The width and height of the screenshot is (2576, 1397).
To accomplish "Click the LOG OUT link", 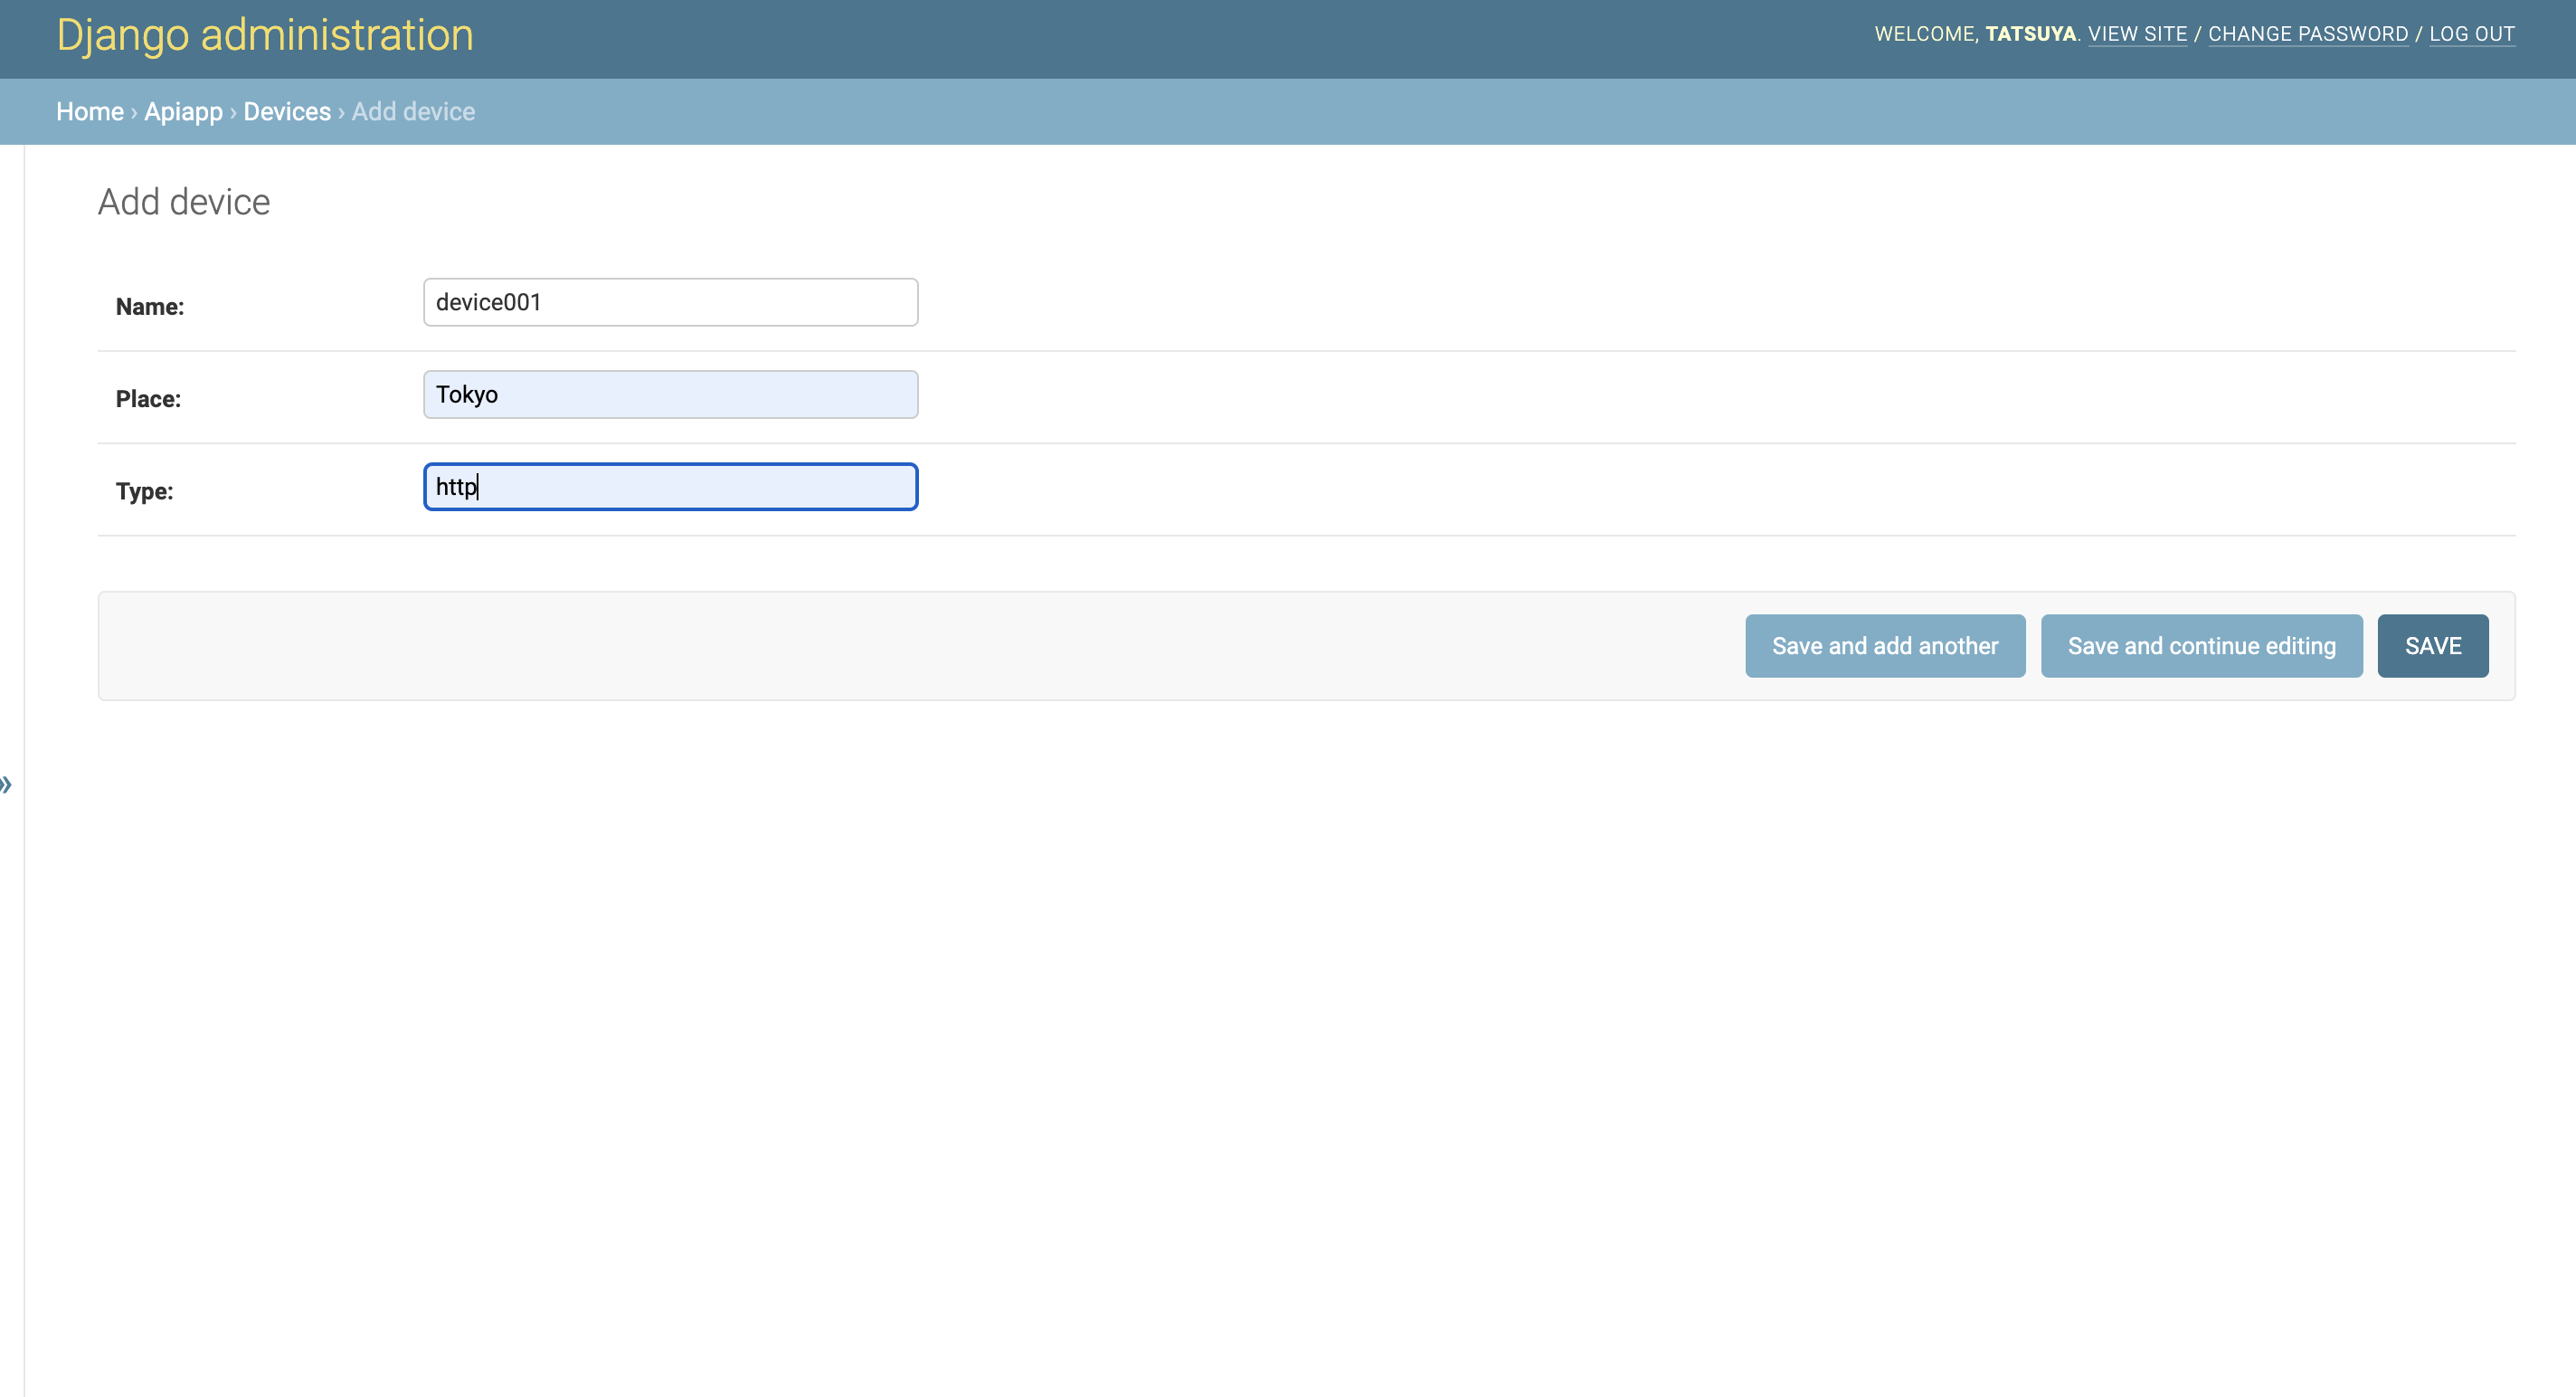I will (2471, 34).
